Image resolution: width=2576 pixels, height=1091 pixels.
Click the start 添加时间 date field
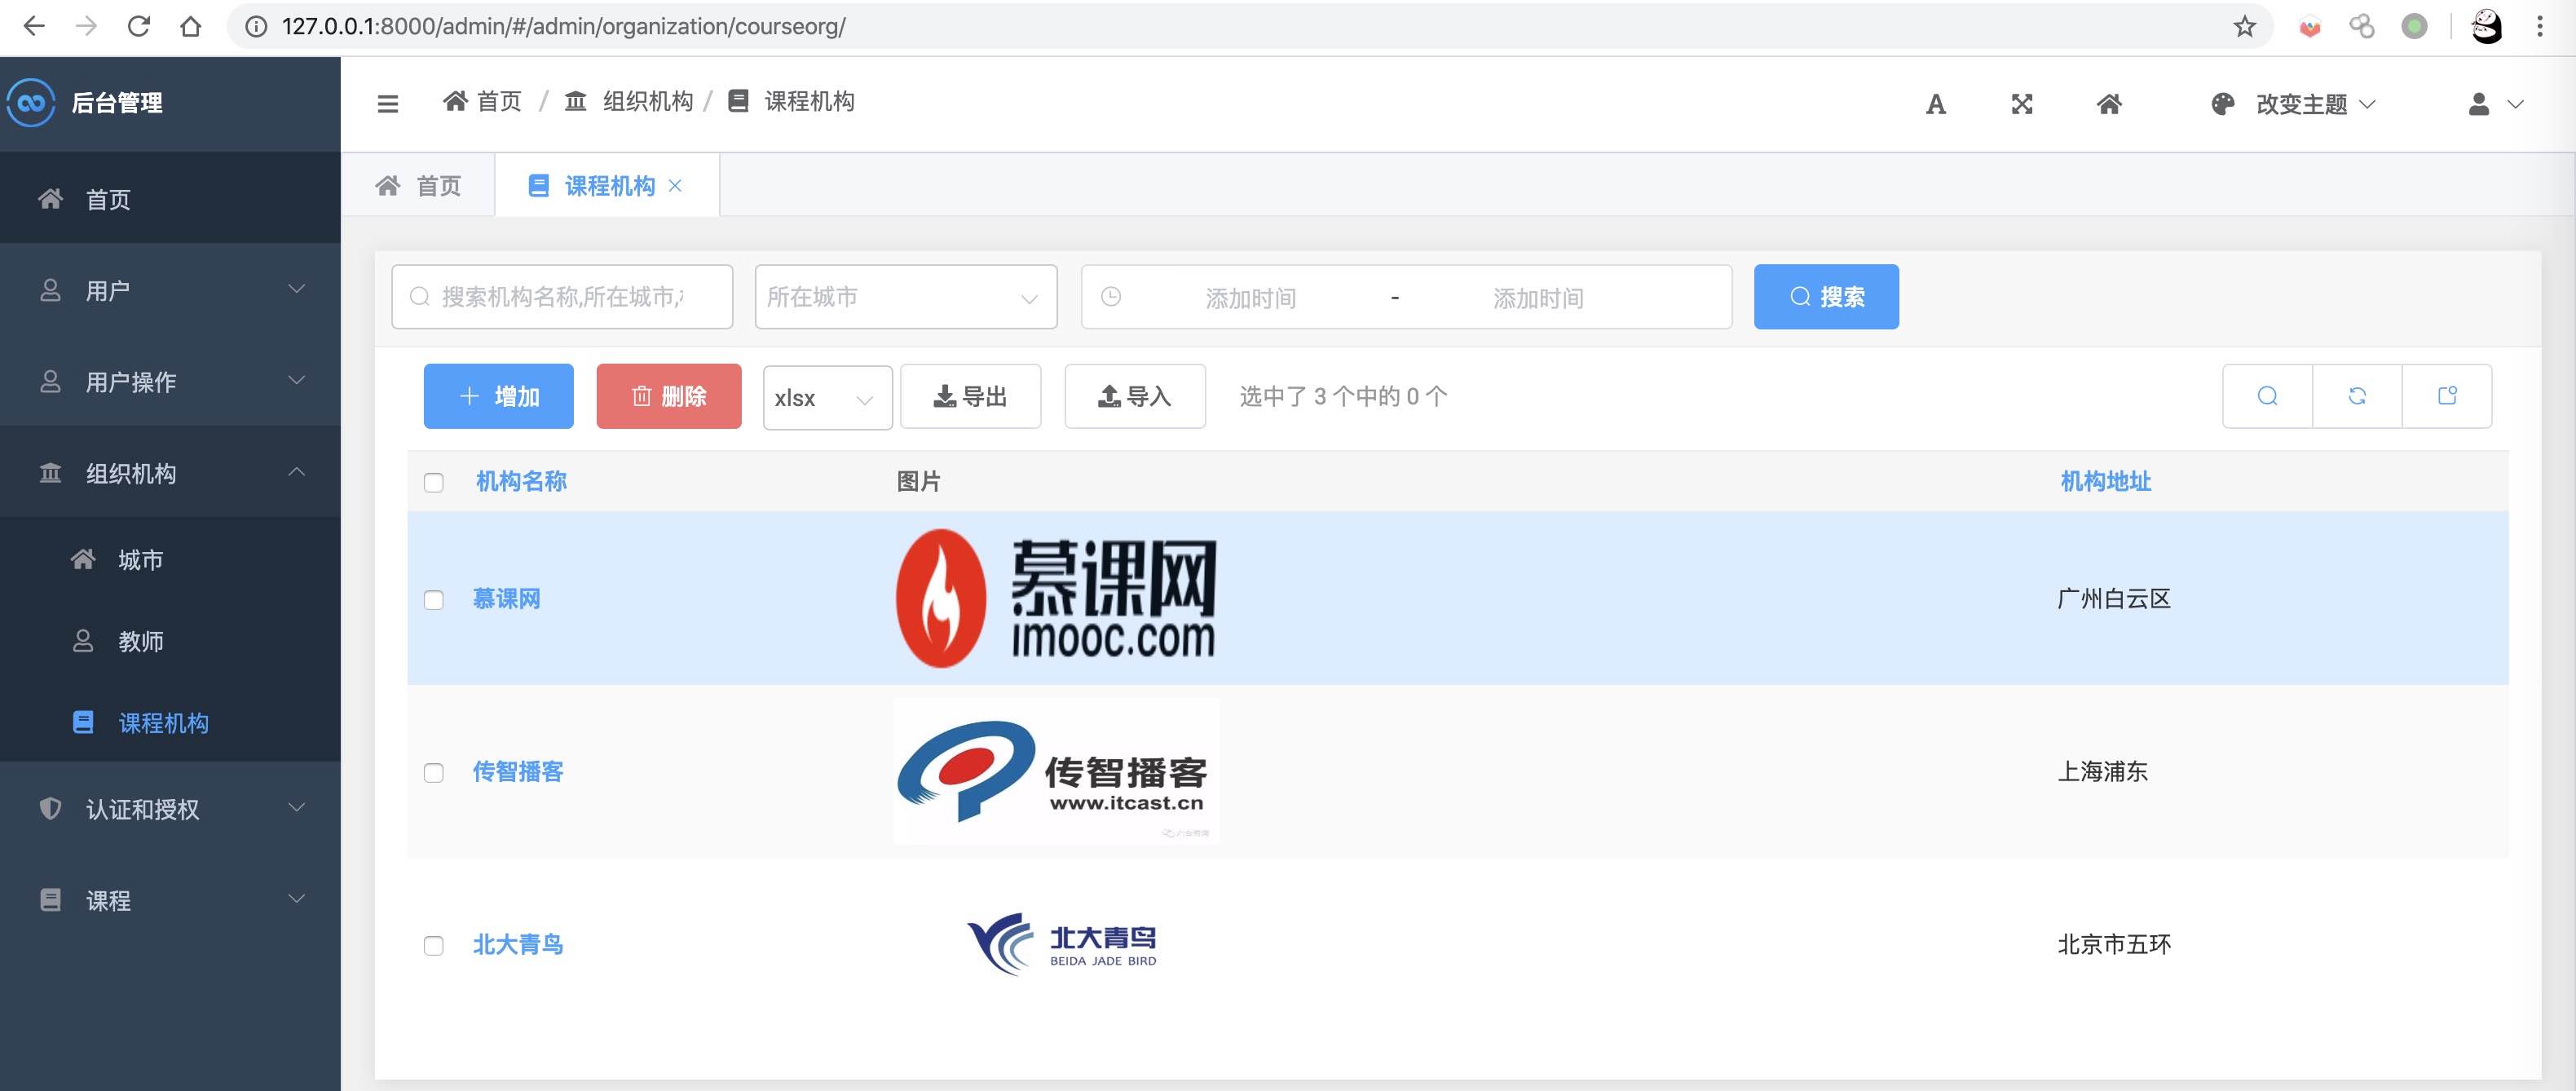click(x=1250, y=298)
